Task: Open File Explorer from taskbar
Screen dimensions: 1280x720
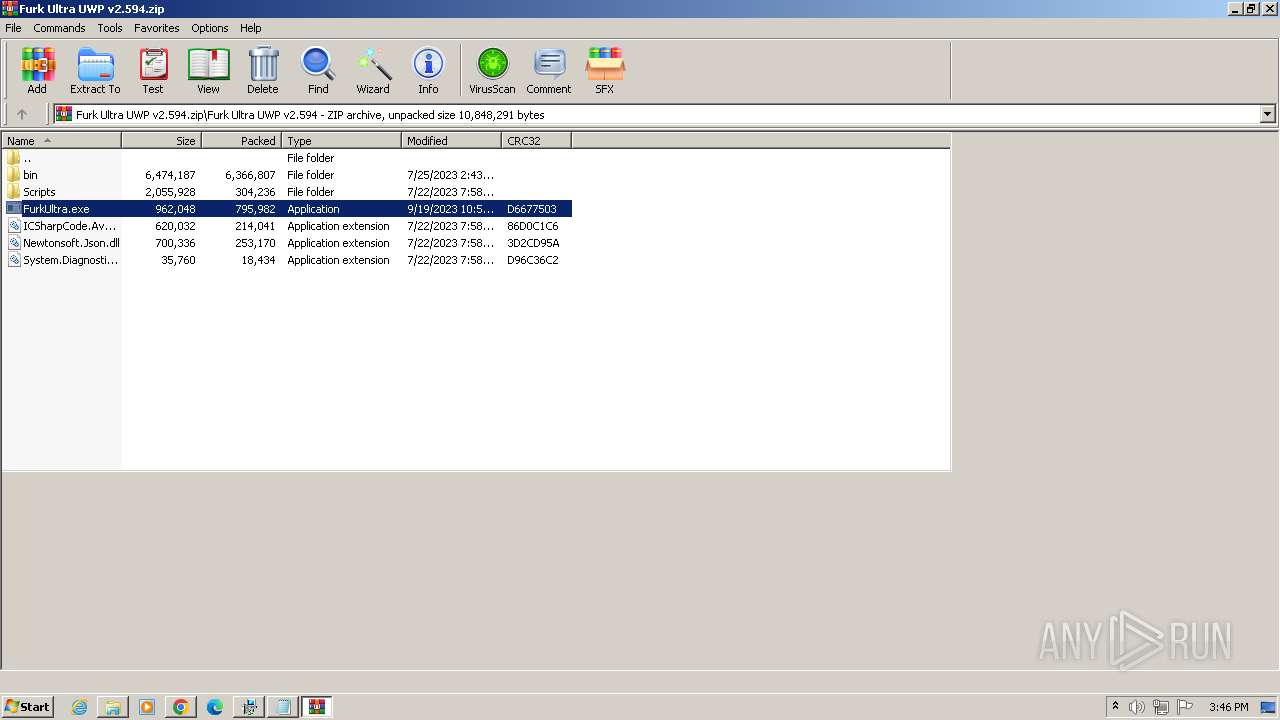Action: (113, 707)
